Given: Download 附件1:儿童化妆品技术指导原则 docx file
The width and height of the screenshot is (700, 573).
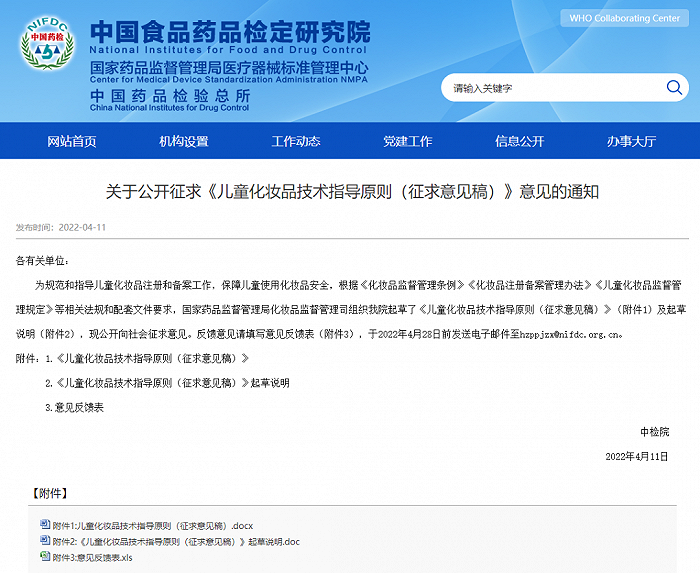Looking at the screenshot, I should [x=153, y=526].
